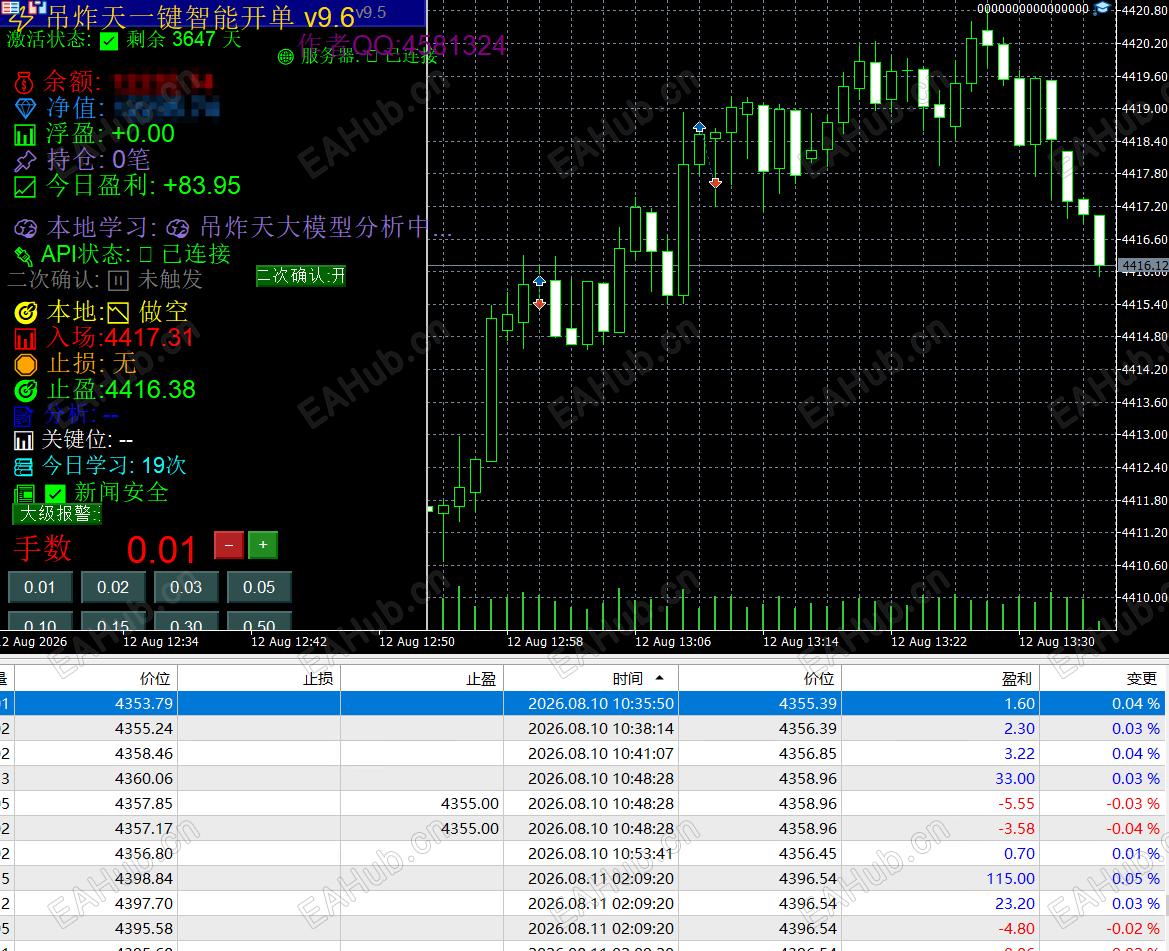The width and height of the screenshot is (1169, 951).
Task: Click the downtrend chart icon before 做空
Action: point(118,312)
